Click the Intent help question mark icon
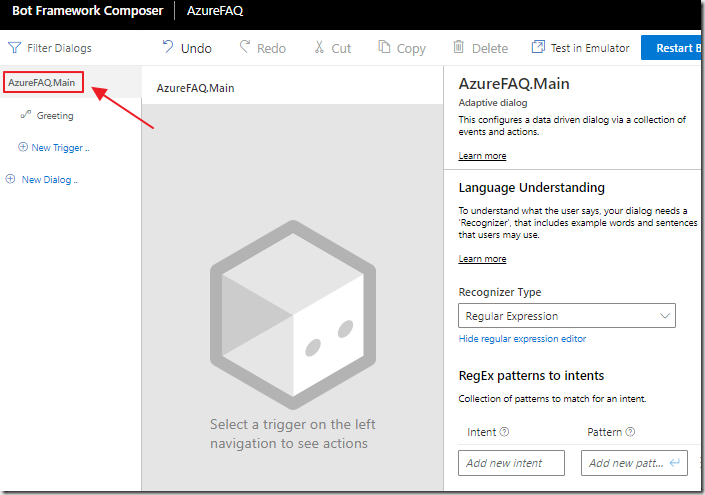 [504, 432]
